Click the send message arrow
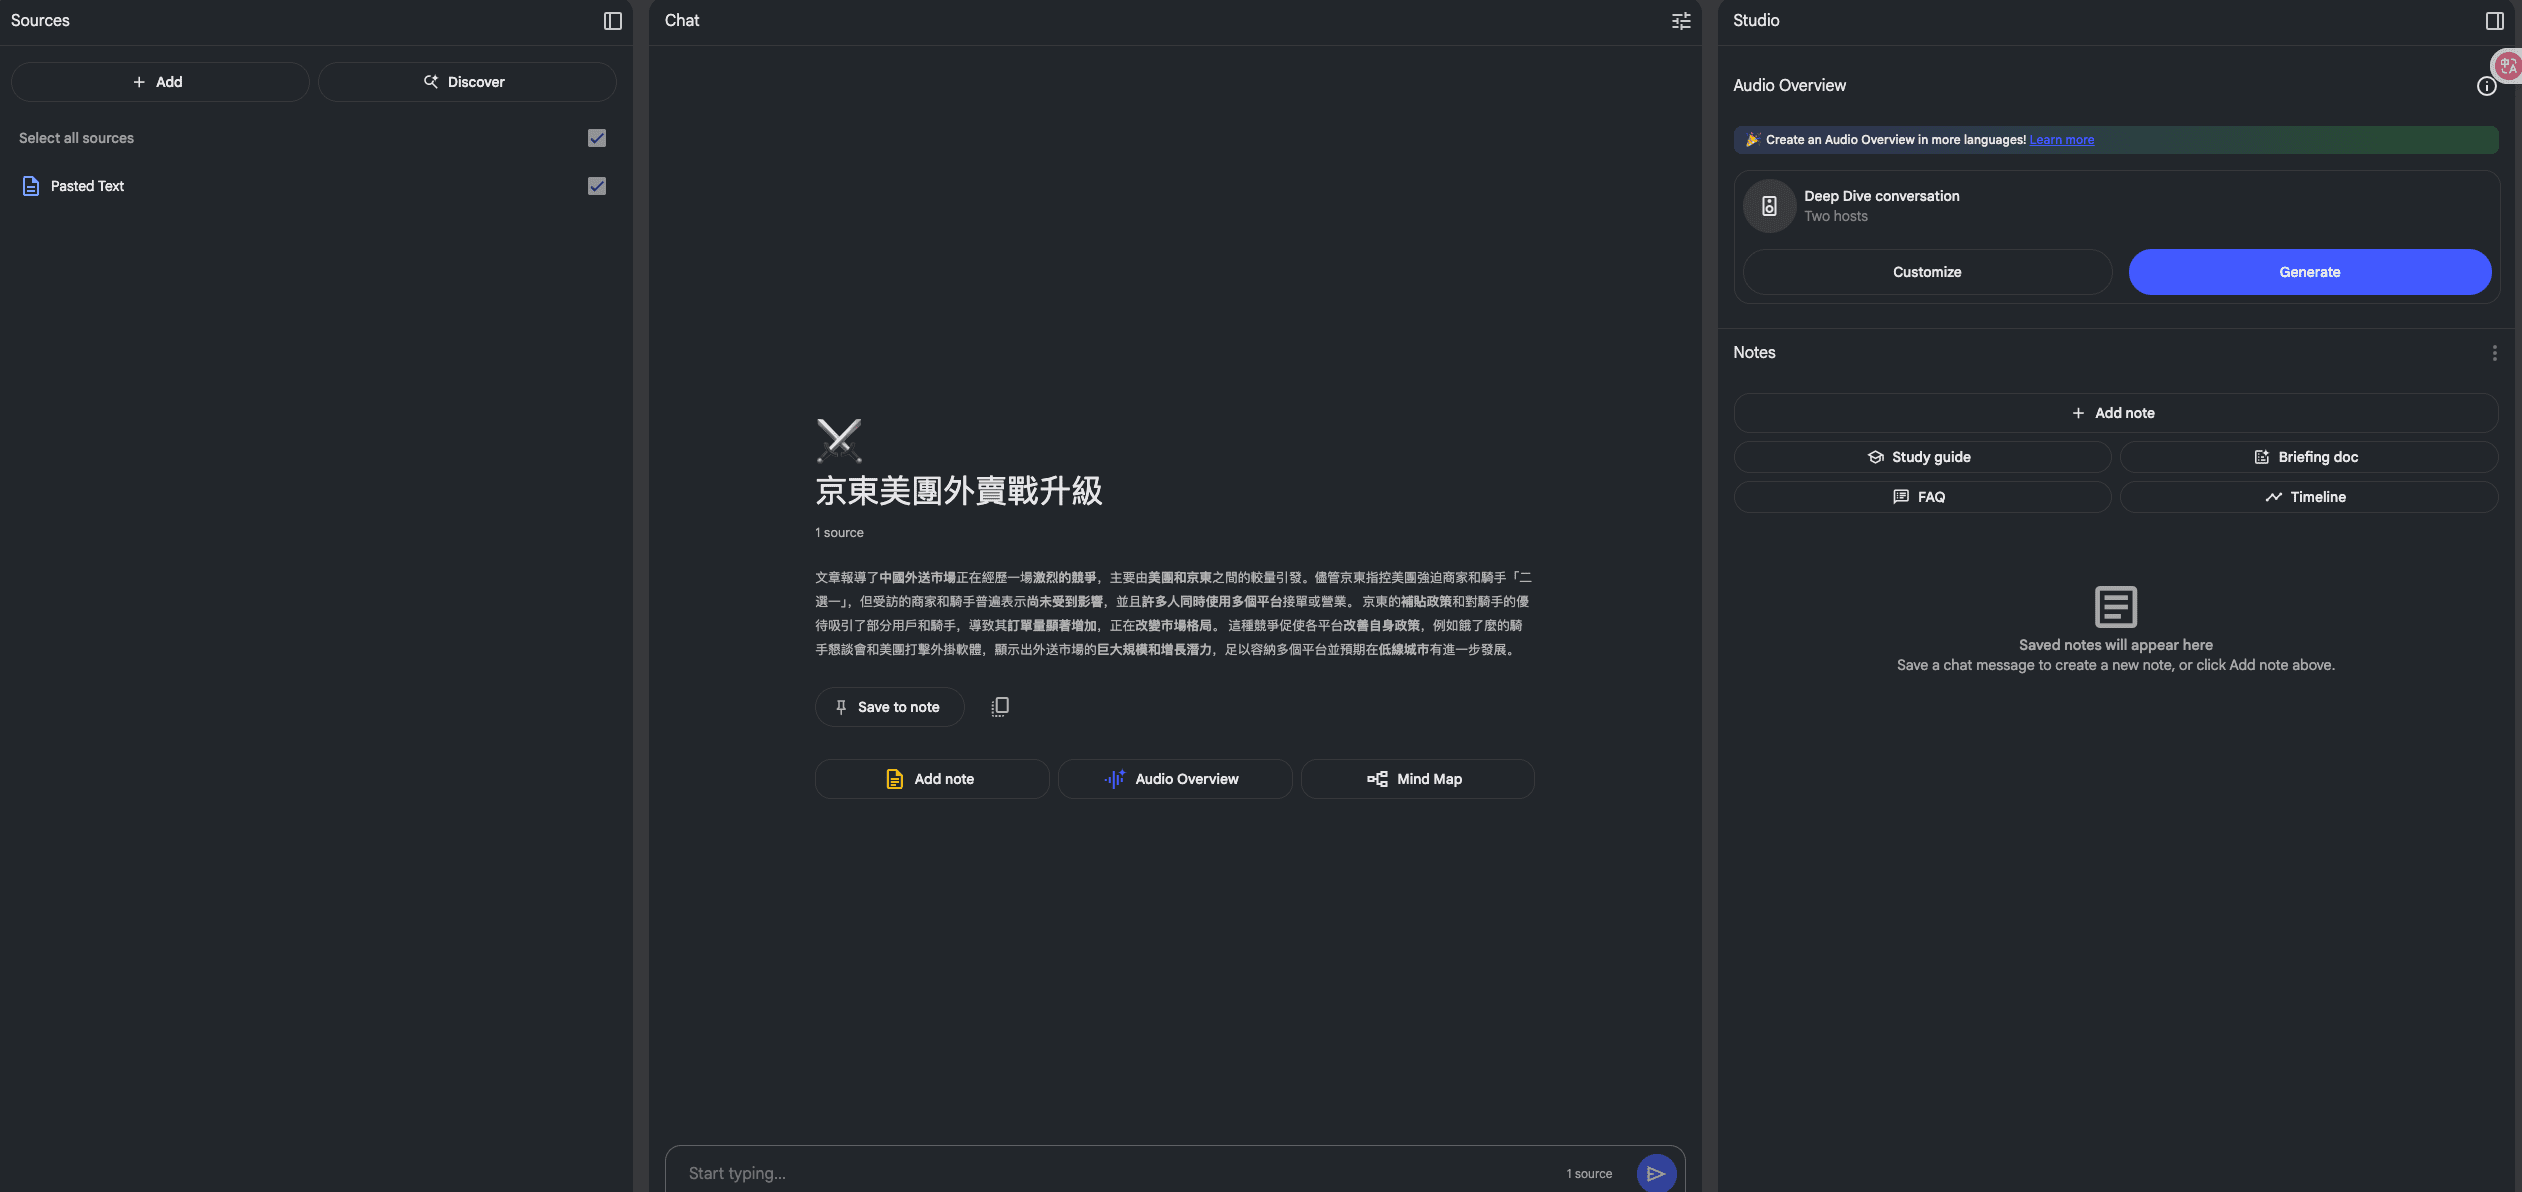This screenshot has width=2522, height=1192. click(1656, 1173)
